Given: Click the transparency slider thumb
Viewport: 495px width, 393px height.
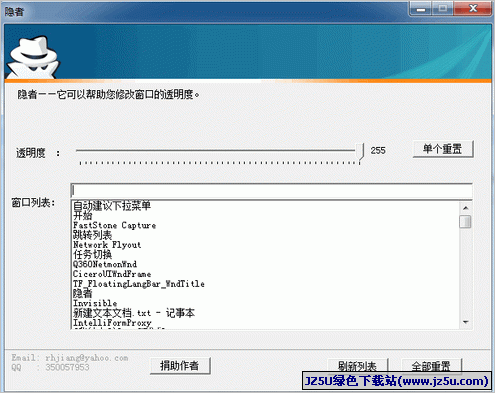Looking at the screenshot, I should (360, 152).
